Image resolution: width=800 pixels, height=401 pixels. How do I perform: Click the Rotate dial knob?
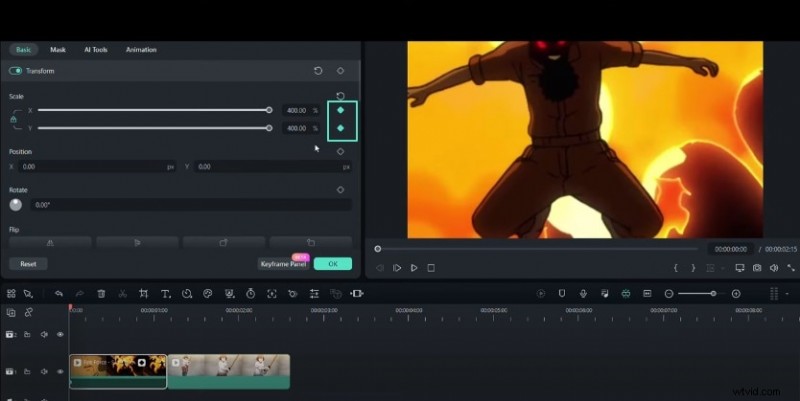tap(16, 205)
